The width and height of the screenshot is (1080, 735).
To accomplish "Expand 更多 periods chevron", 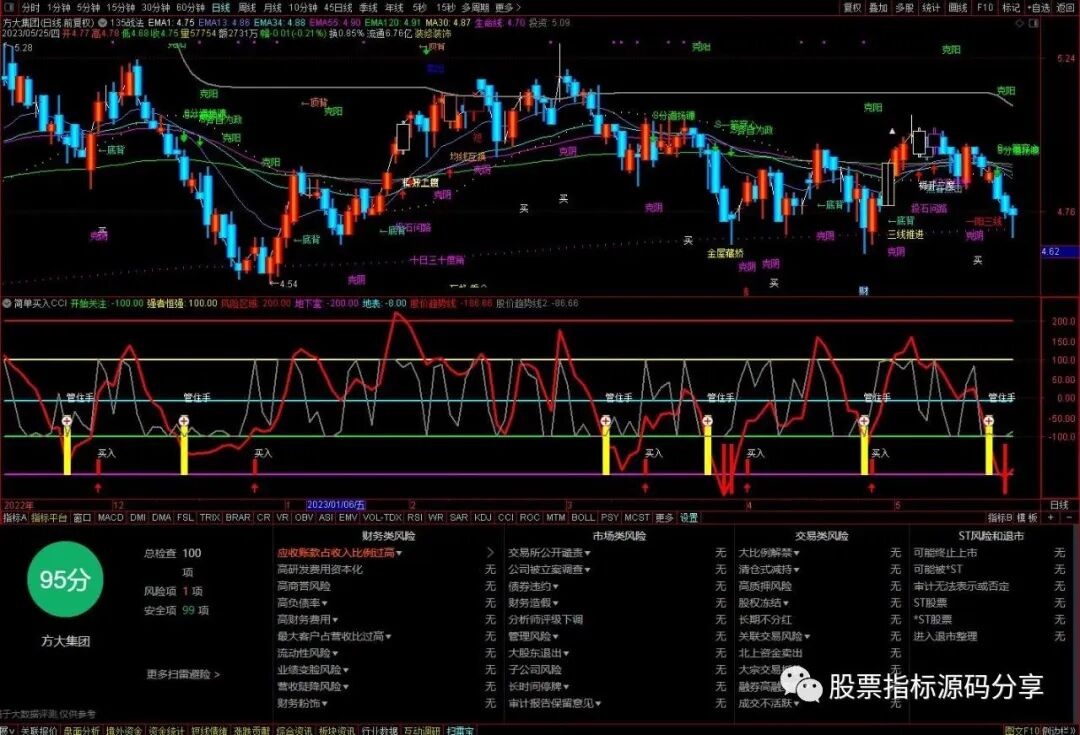I will click(x=508, y=8).
